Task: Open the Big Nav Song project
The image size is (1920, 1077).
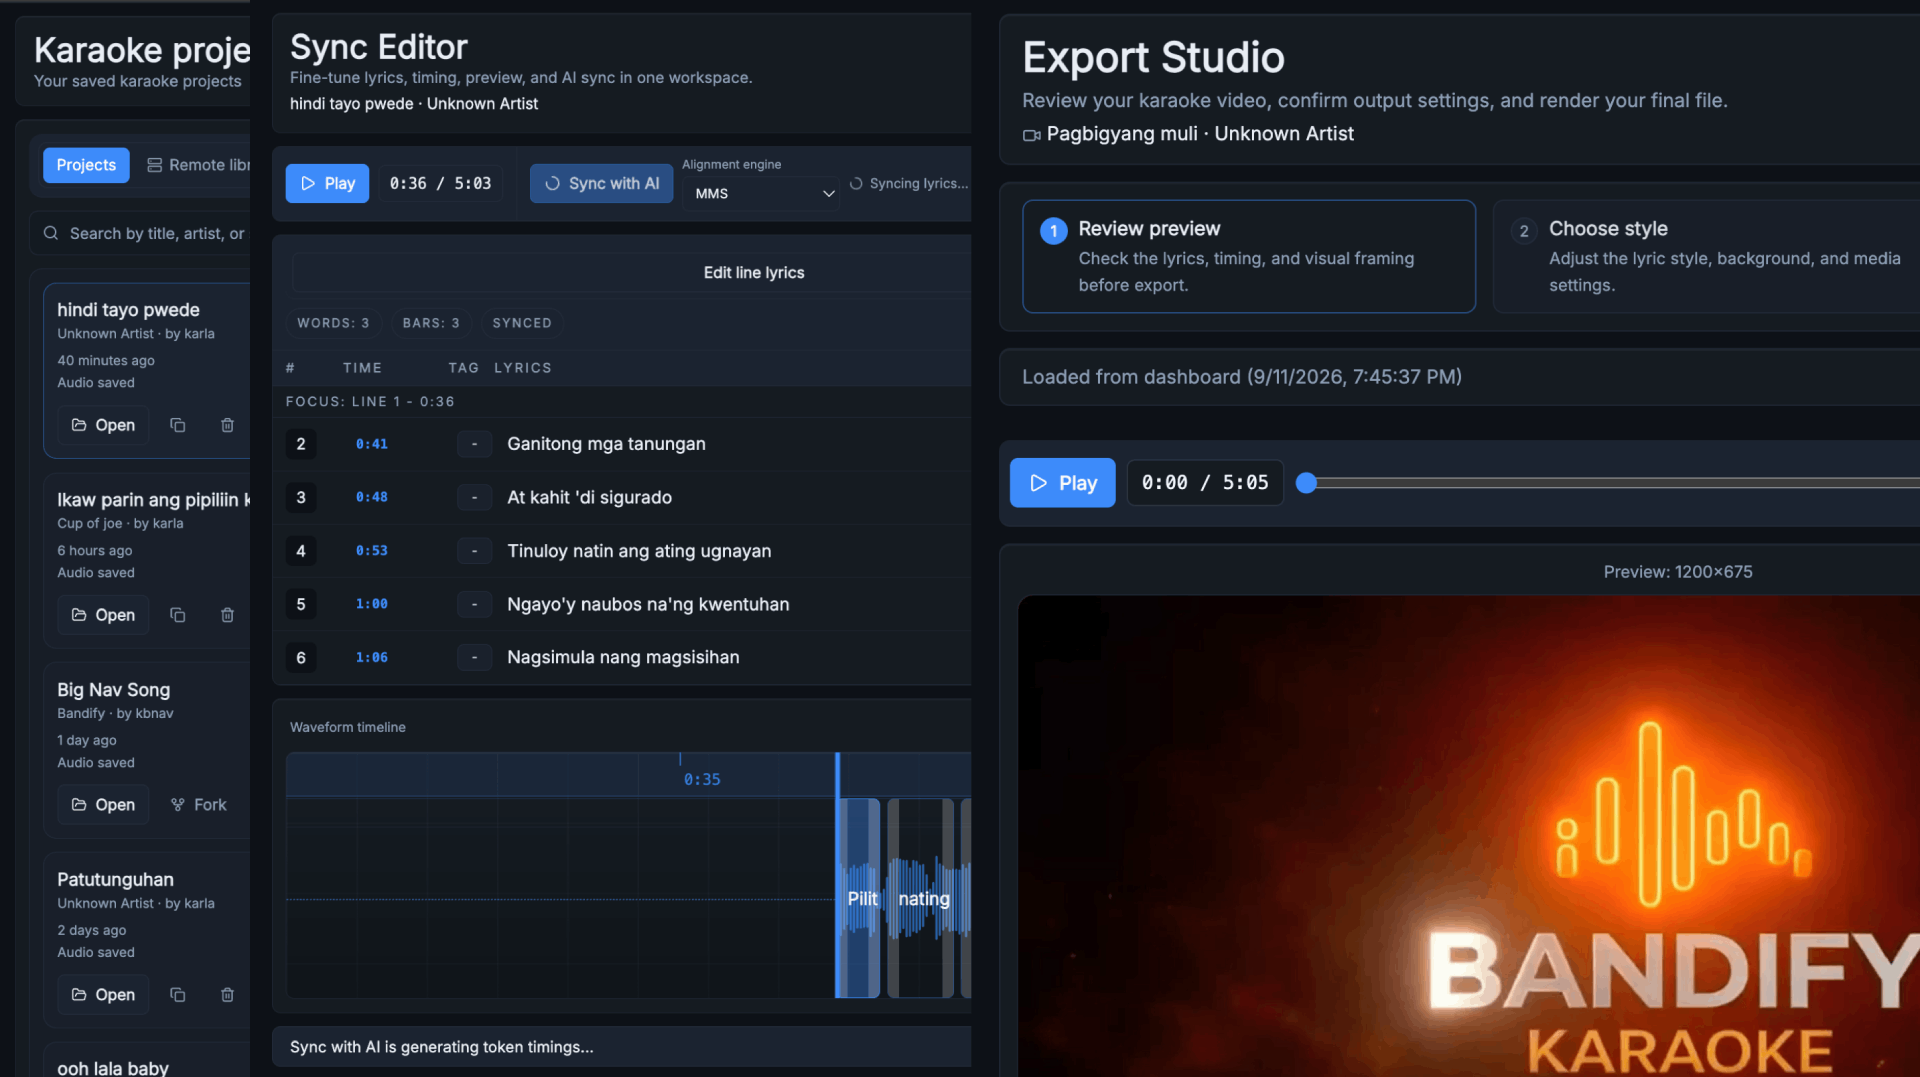Action: pos(103,805)
